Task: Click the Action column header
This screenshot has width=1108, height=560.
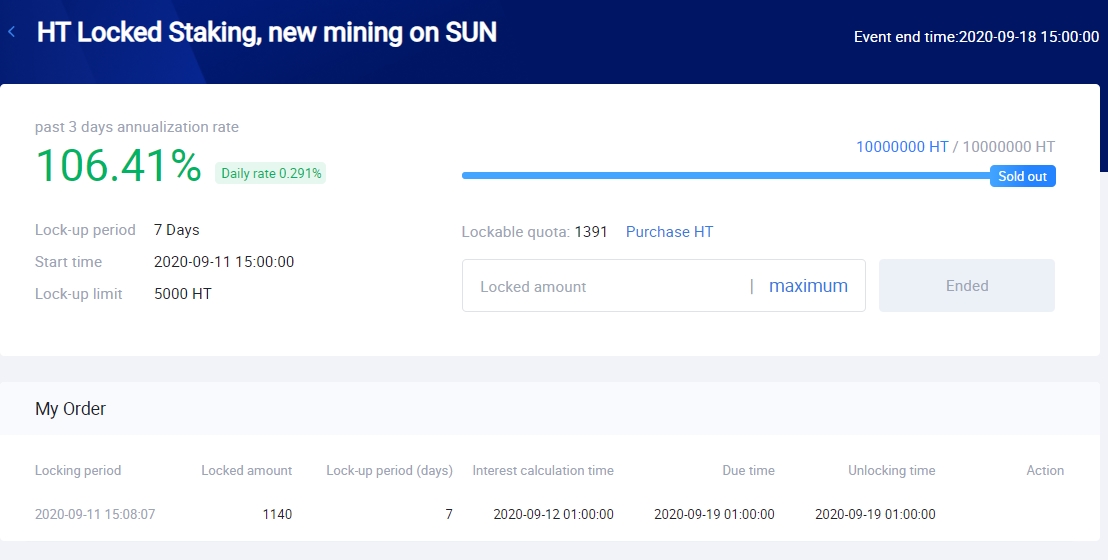Action: pos(1044,470)
